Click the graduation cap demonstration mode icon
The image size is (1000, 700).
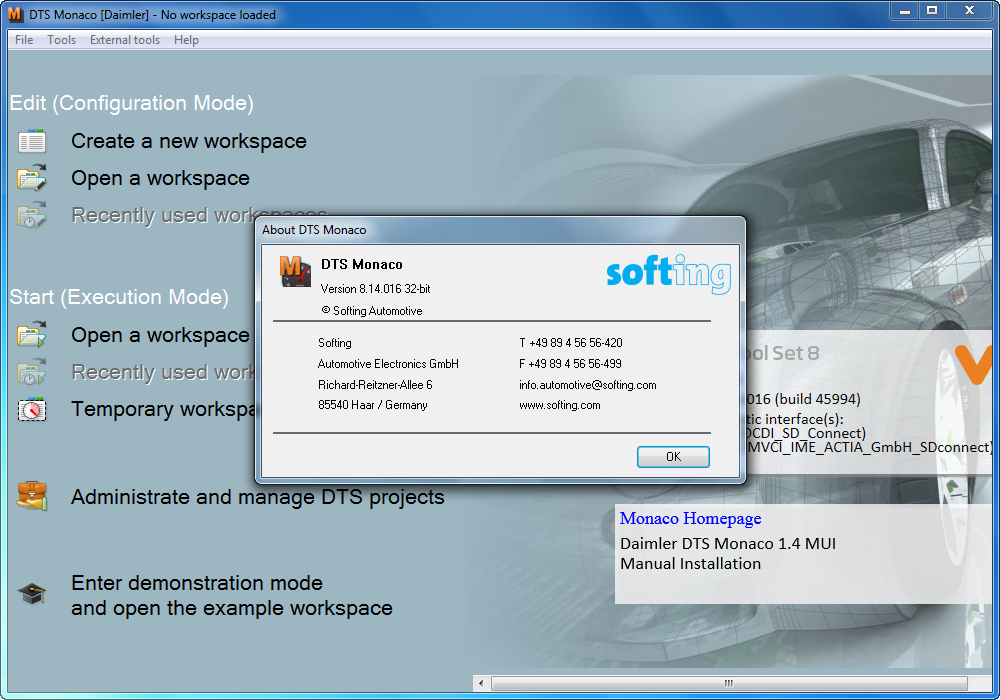pyautogui.click(x=31, y=592)
